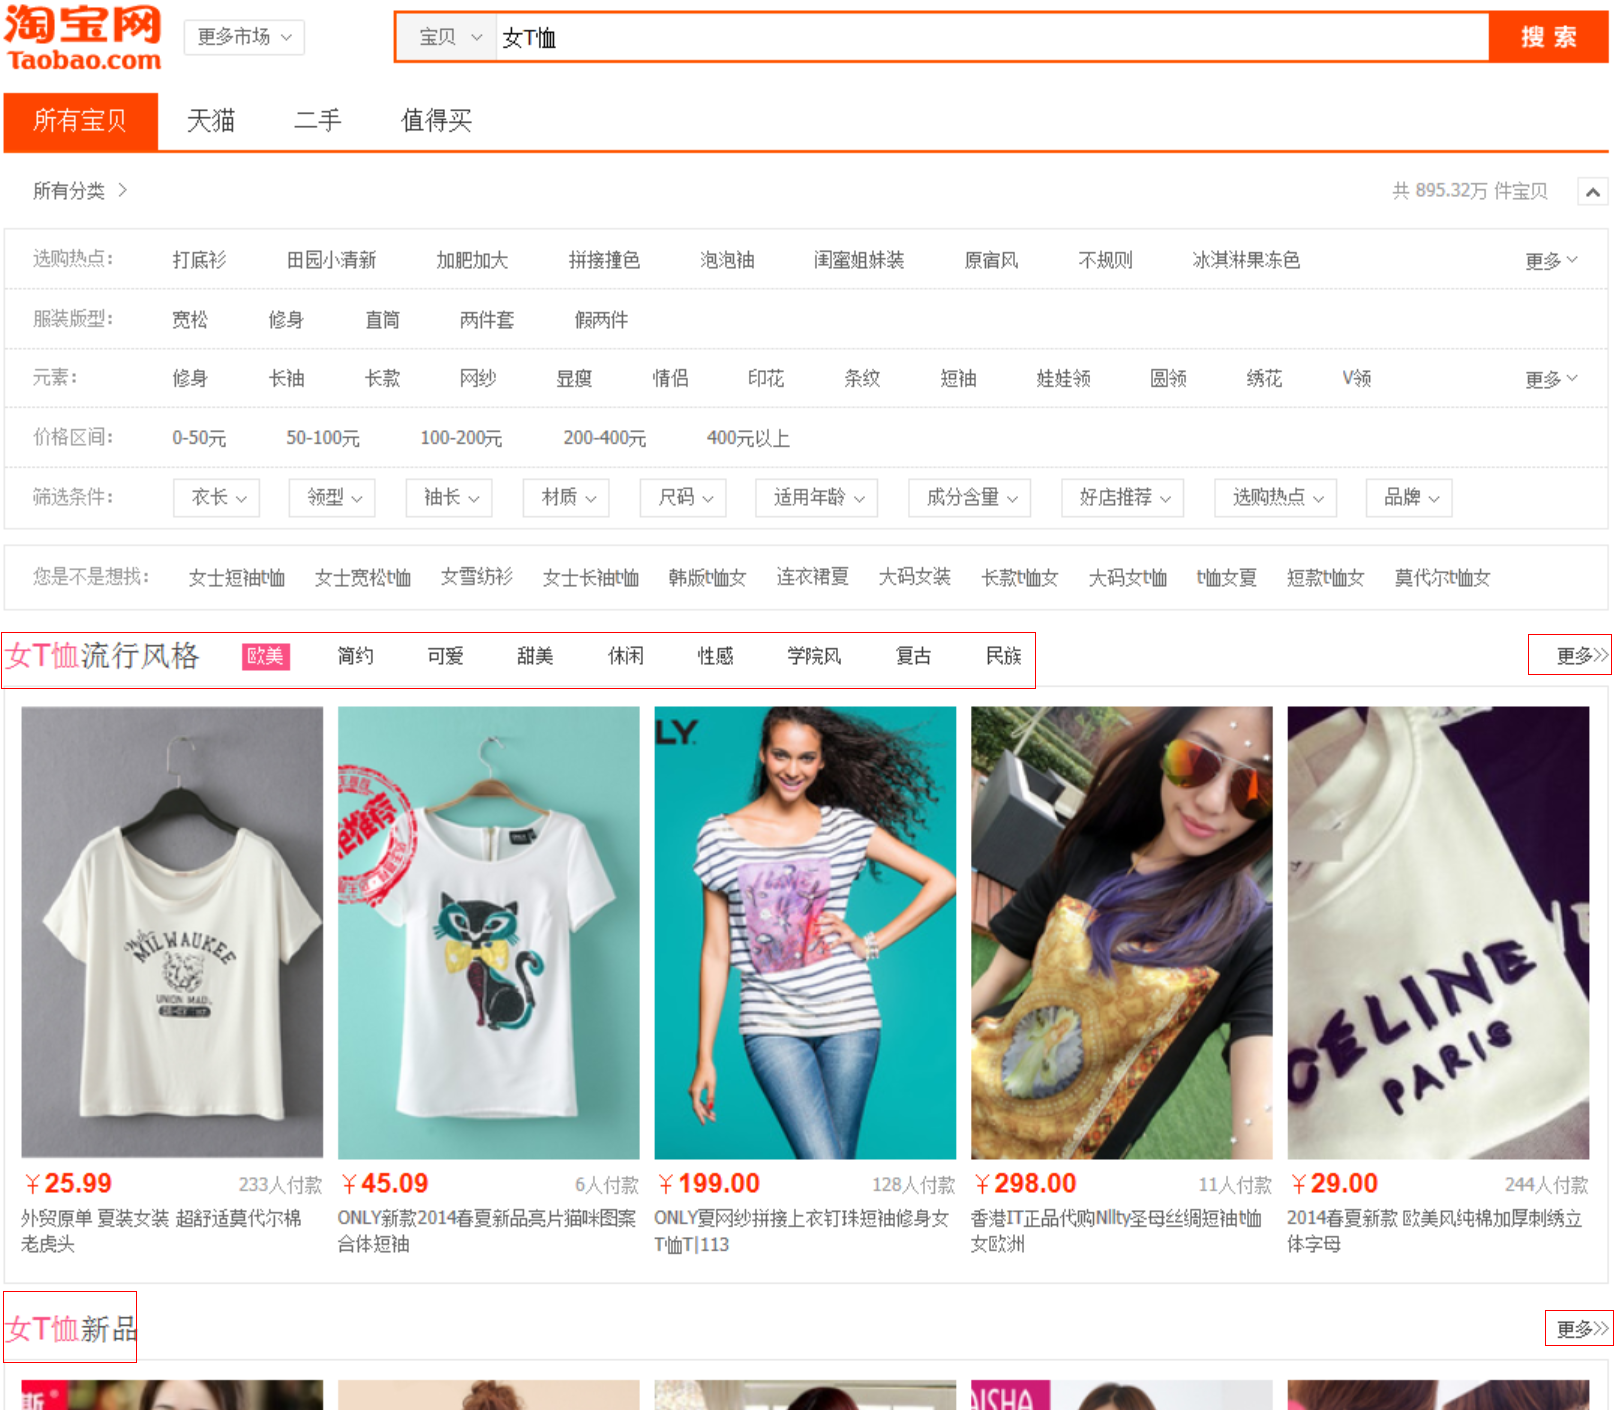Click the orange 搜索 button
Image resolution: width=1618 pixels, height=1410 pixels.
point(1548,37)
